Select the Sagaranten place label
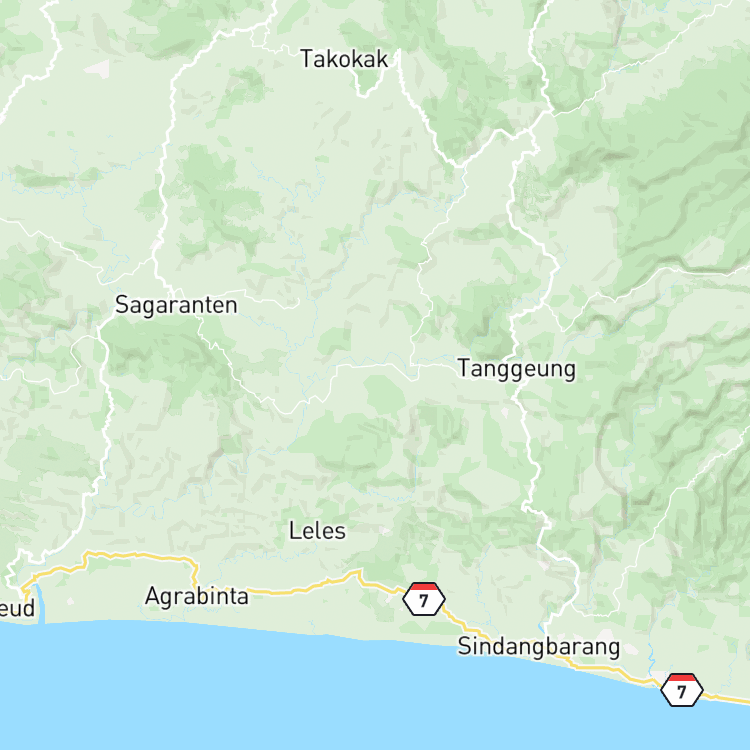This screenshot has height=750, width=750. point(176,305)
